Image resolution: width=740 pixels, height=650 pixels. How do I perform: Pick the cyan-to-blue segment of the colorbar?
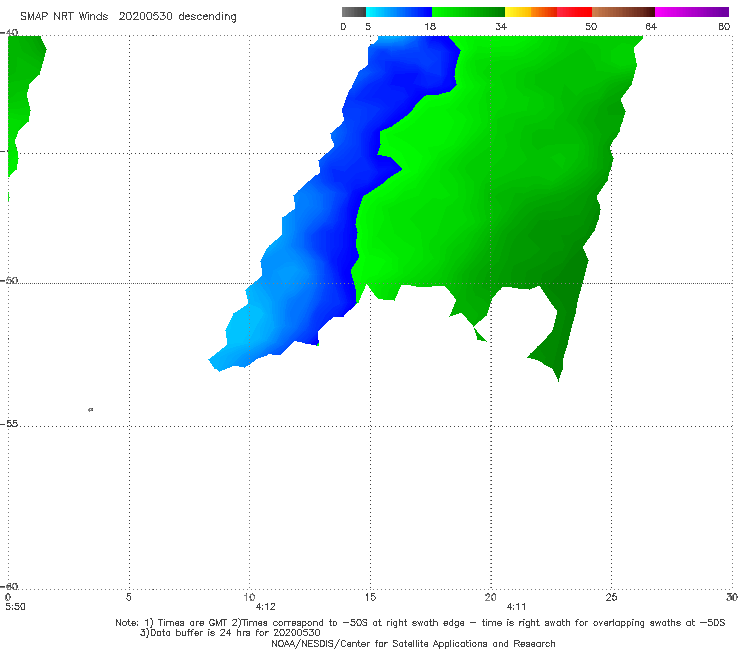click(399, 12)
